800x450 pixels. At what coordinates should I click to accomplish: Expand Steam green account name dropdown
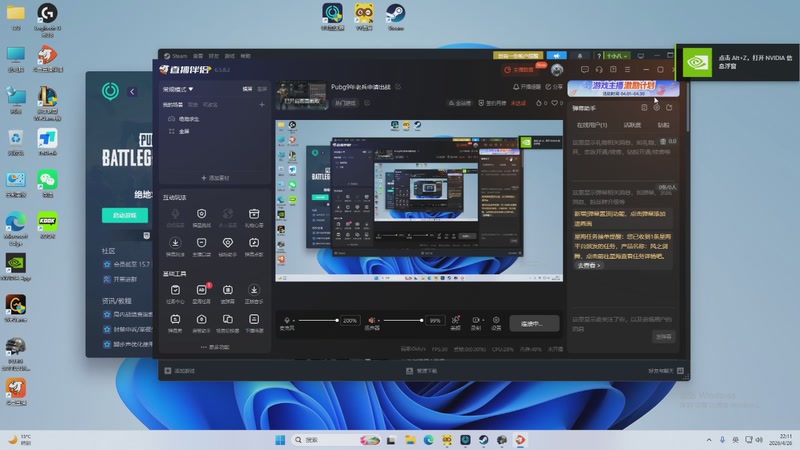[x=617, y=56]
